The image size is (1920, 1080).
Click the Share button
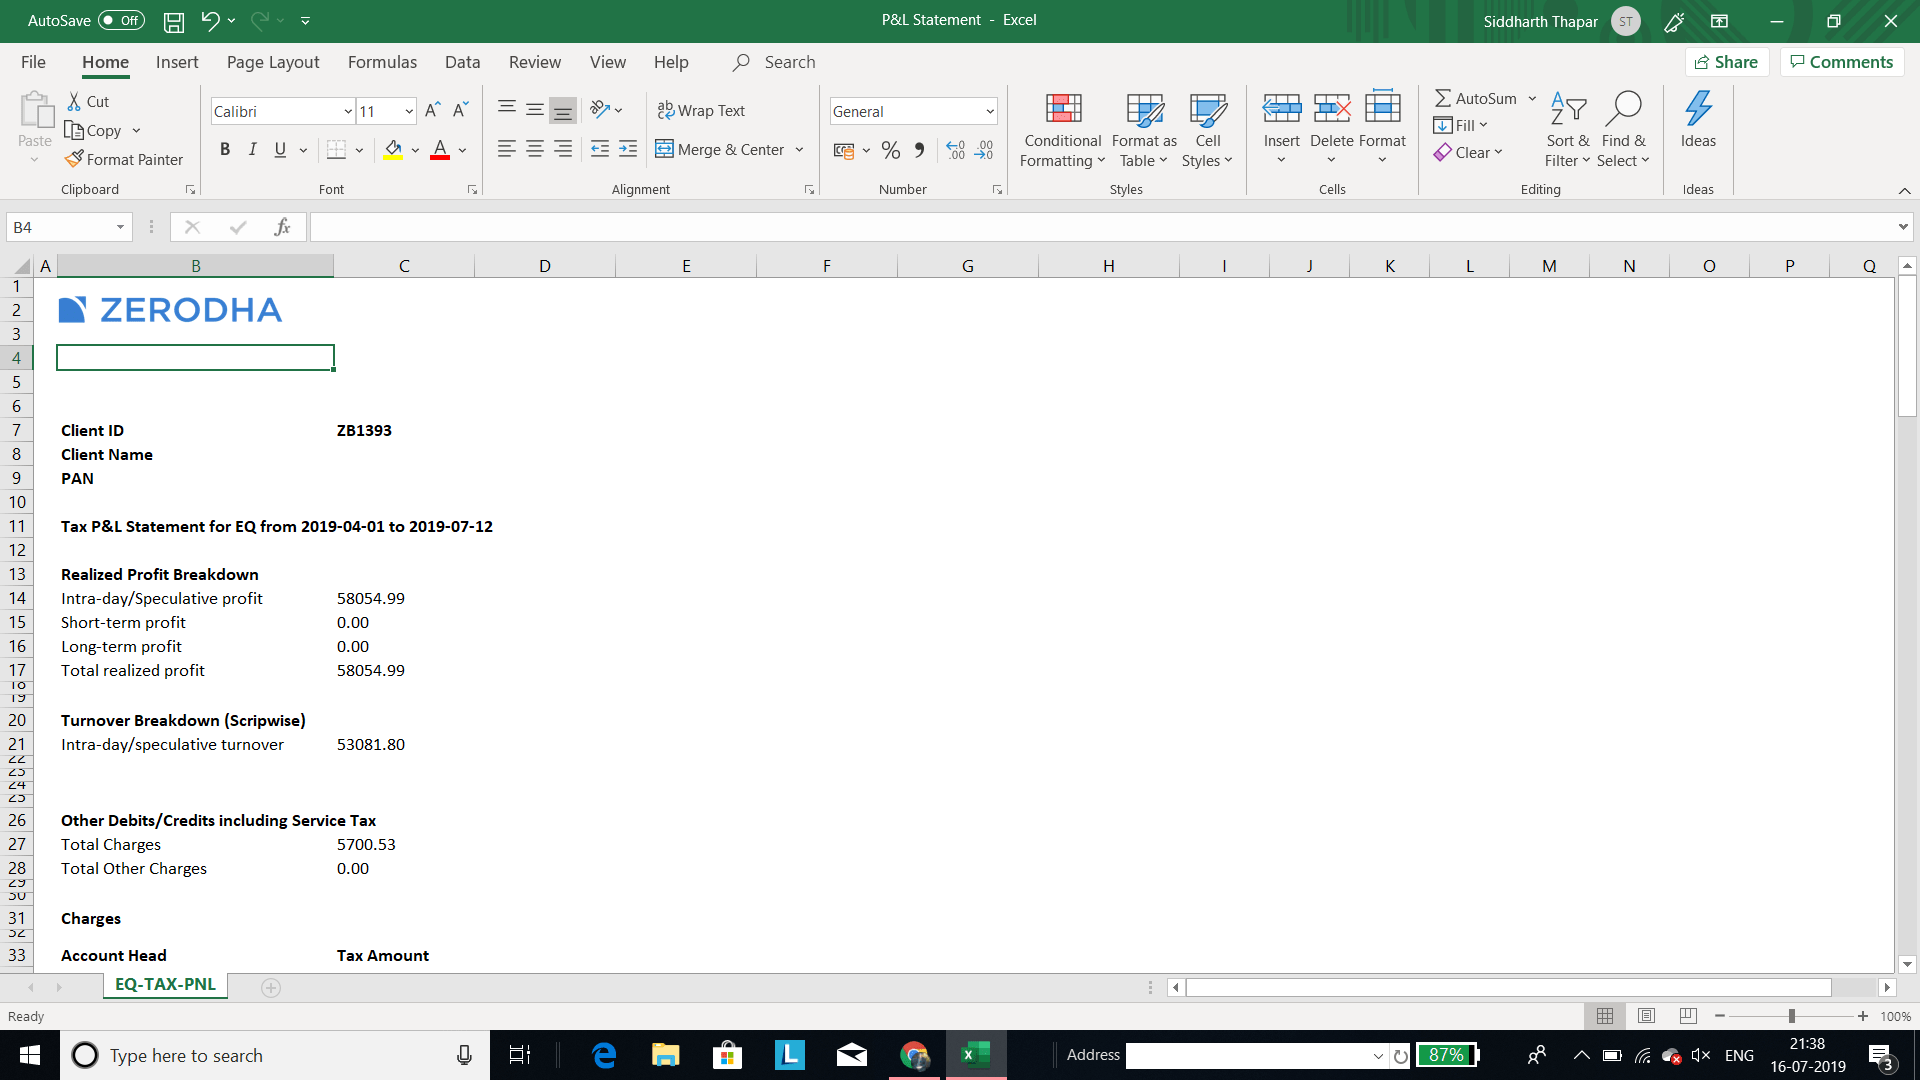1727,62
